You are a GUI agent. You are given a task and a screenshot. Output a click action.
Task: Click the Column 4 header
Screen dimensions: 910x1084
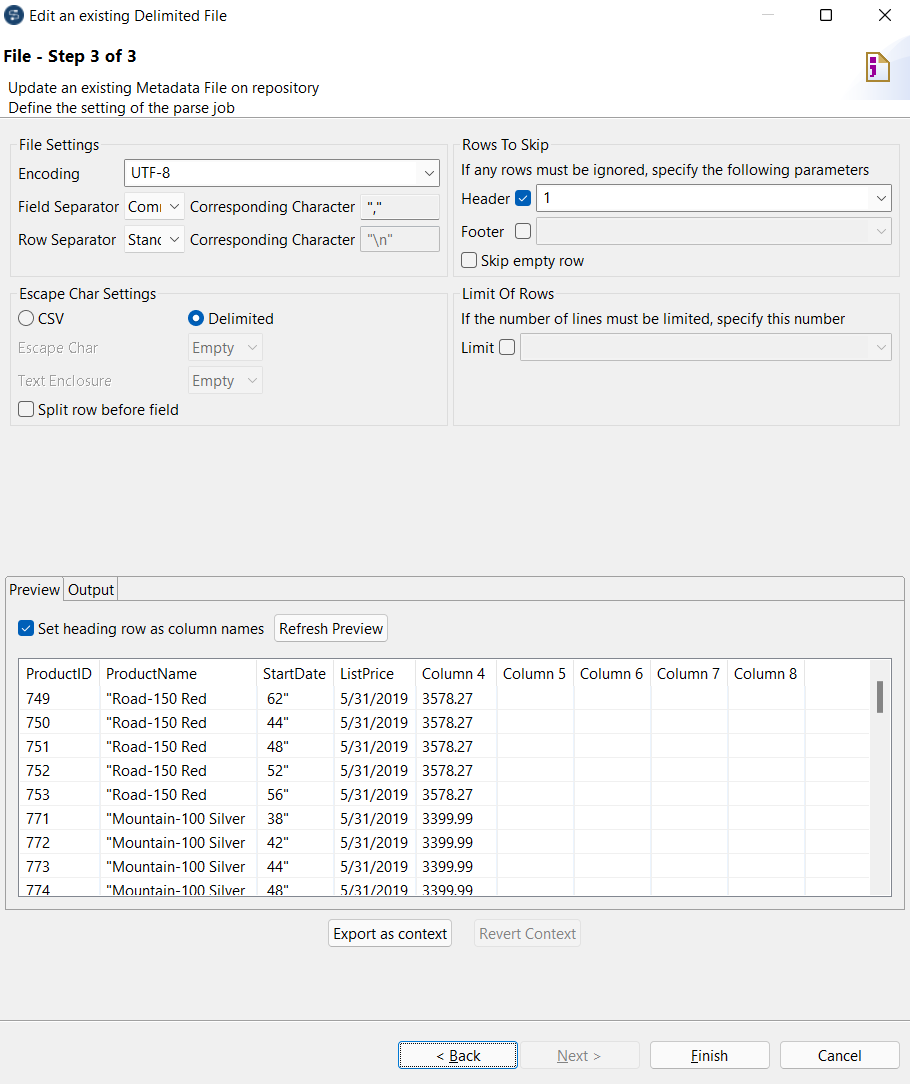point(456,673)
